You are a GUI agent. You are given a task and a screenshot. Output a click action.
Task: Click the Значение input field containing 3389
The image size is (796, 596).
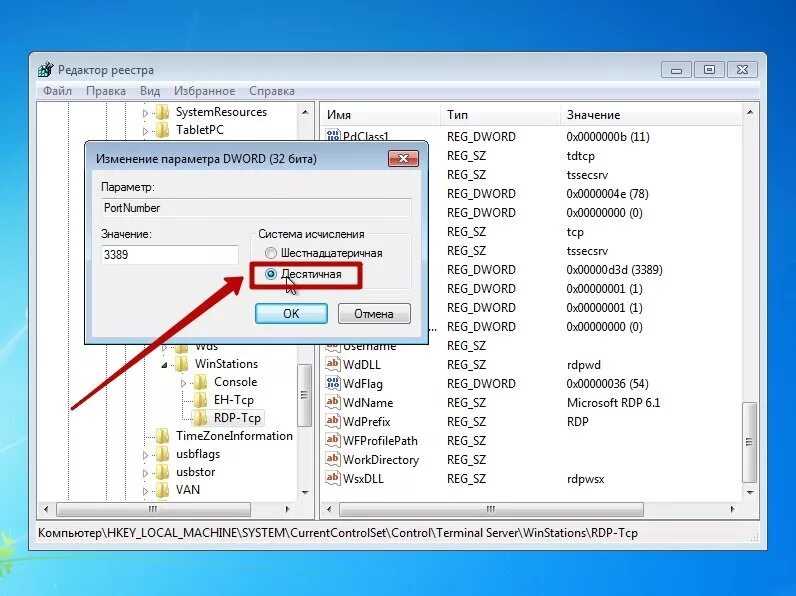(170, 254)
